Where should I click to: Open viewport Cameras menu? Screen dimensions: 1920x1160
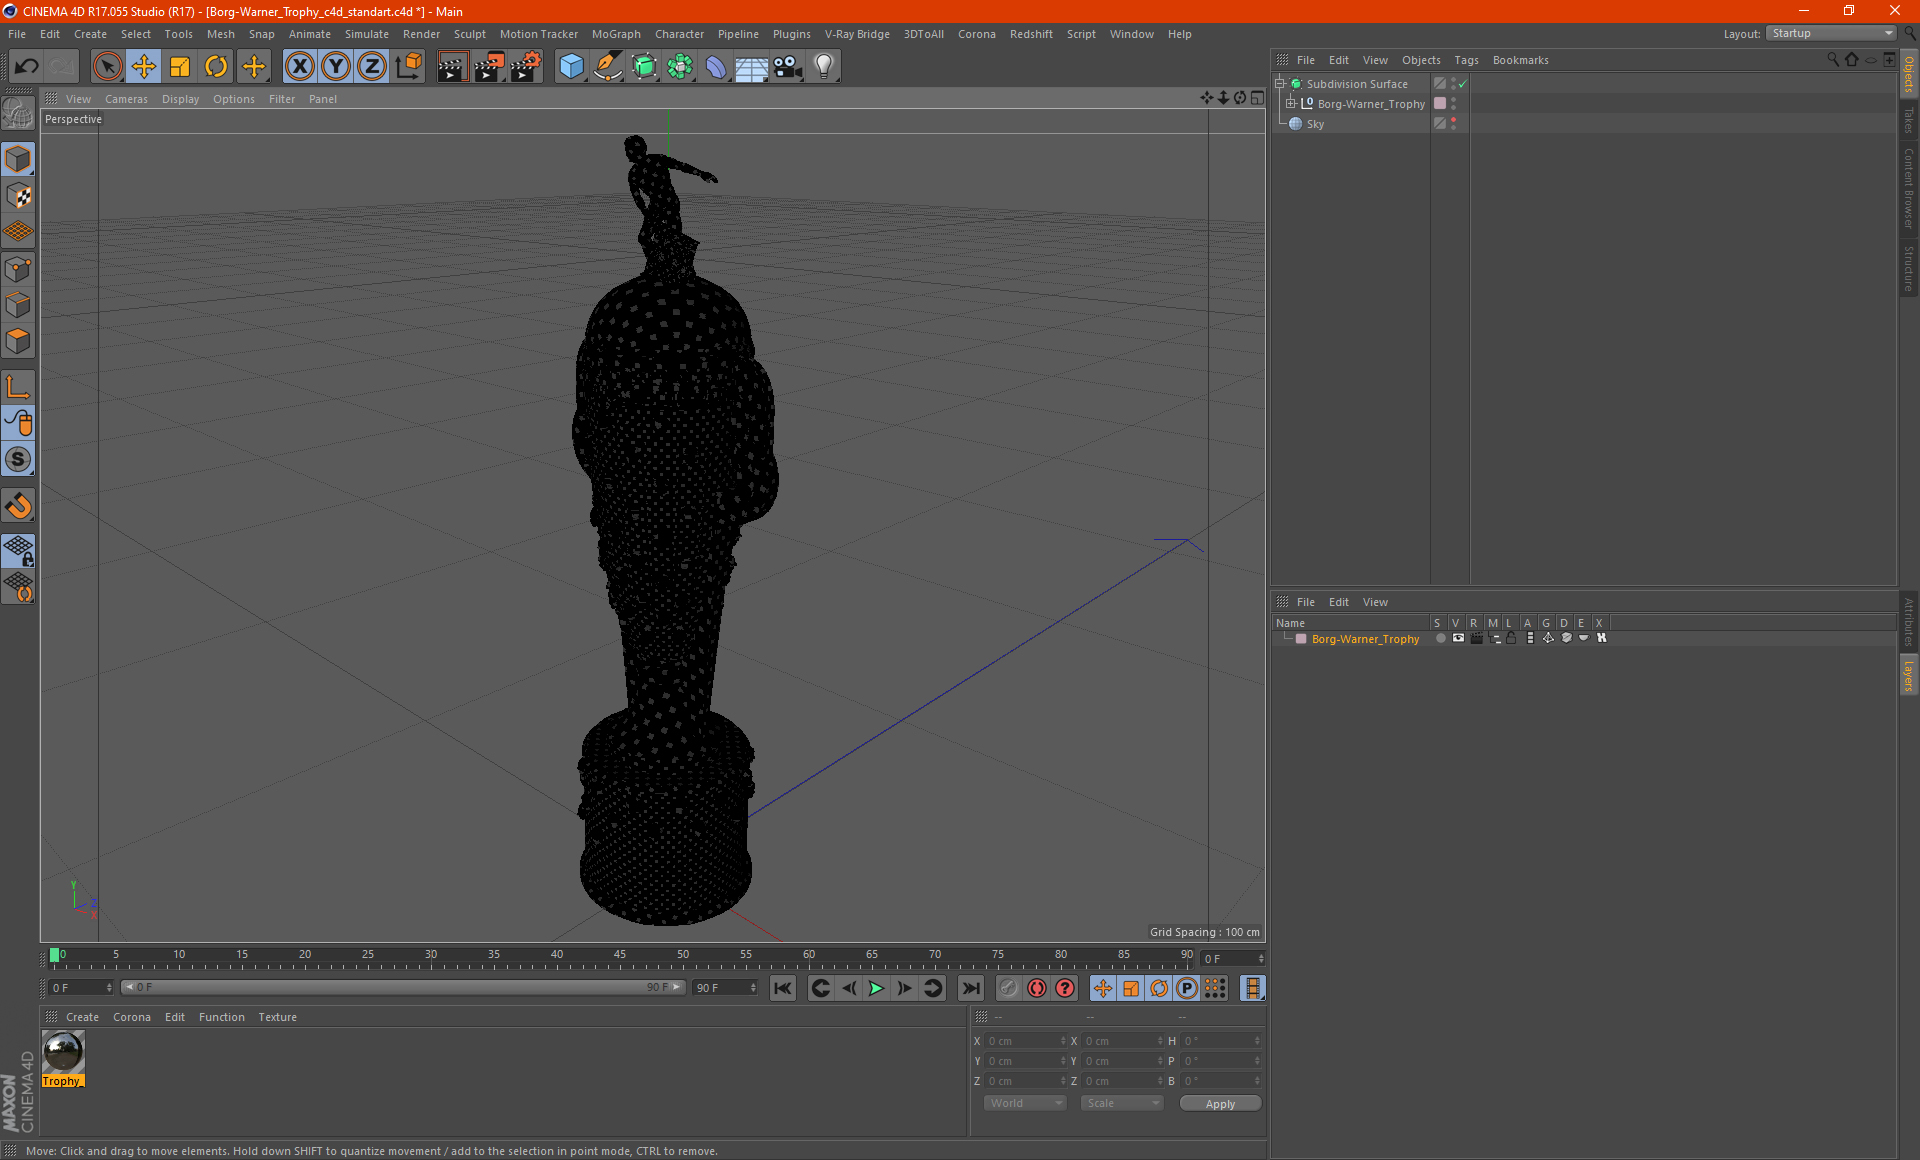(126, 99)
